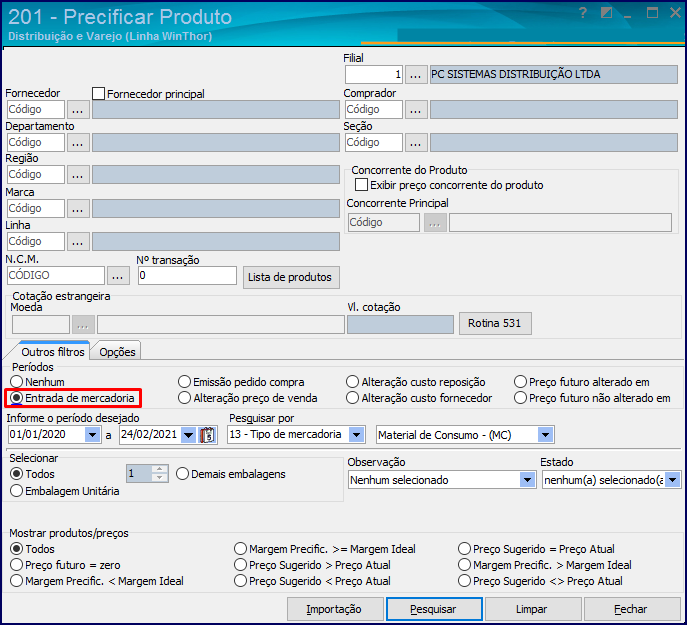Switch to Opções tab
The image size is (687, 625).
click(x=117, y=352)
